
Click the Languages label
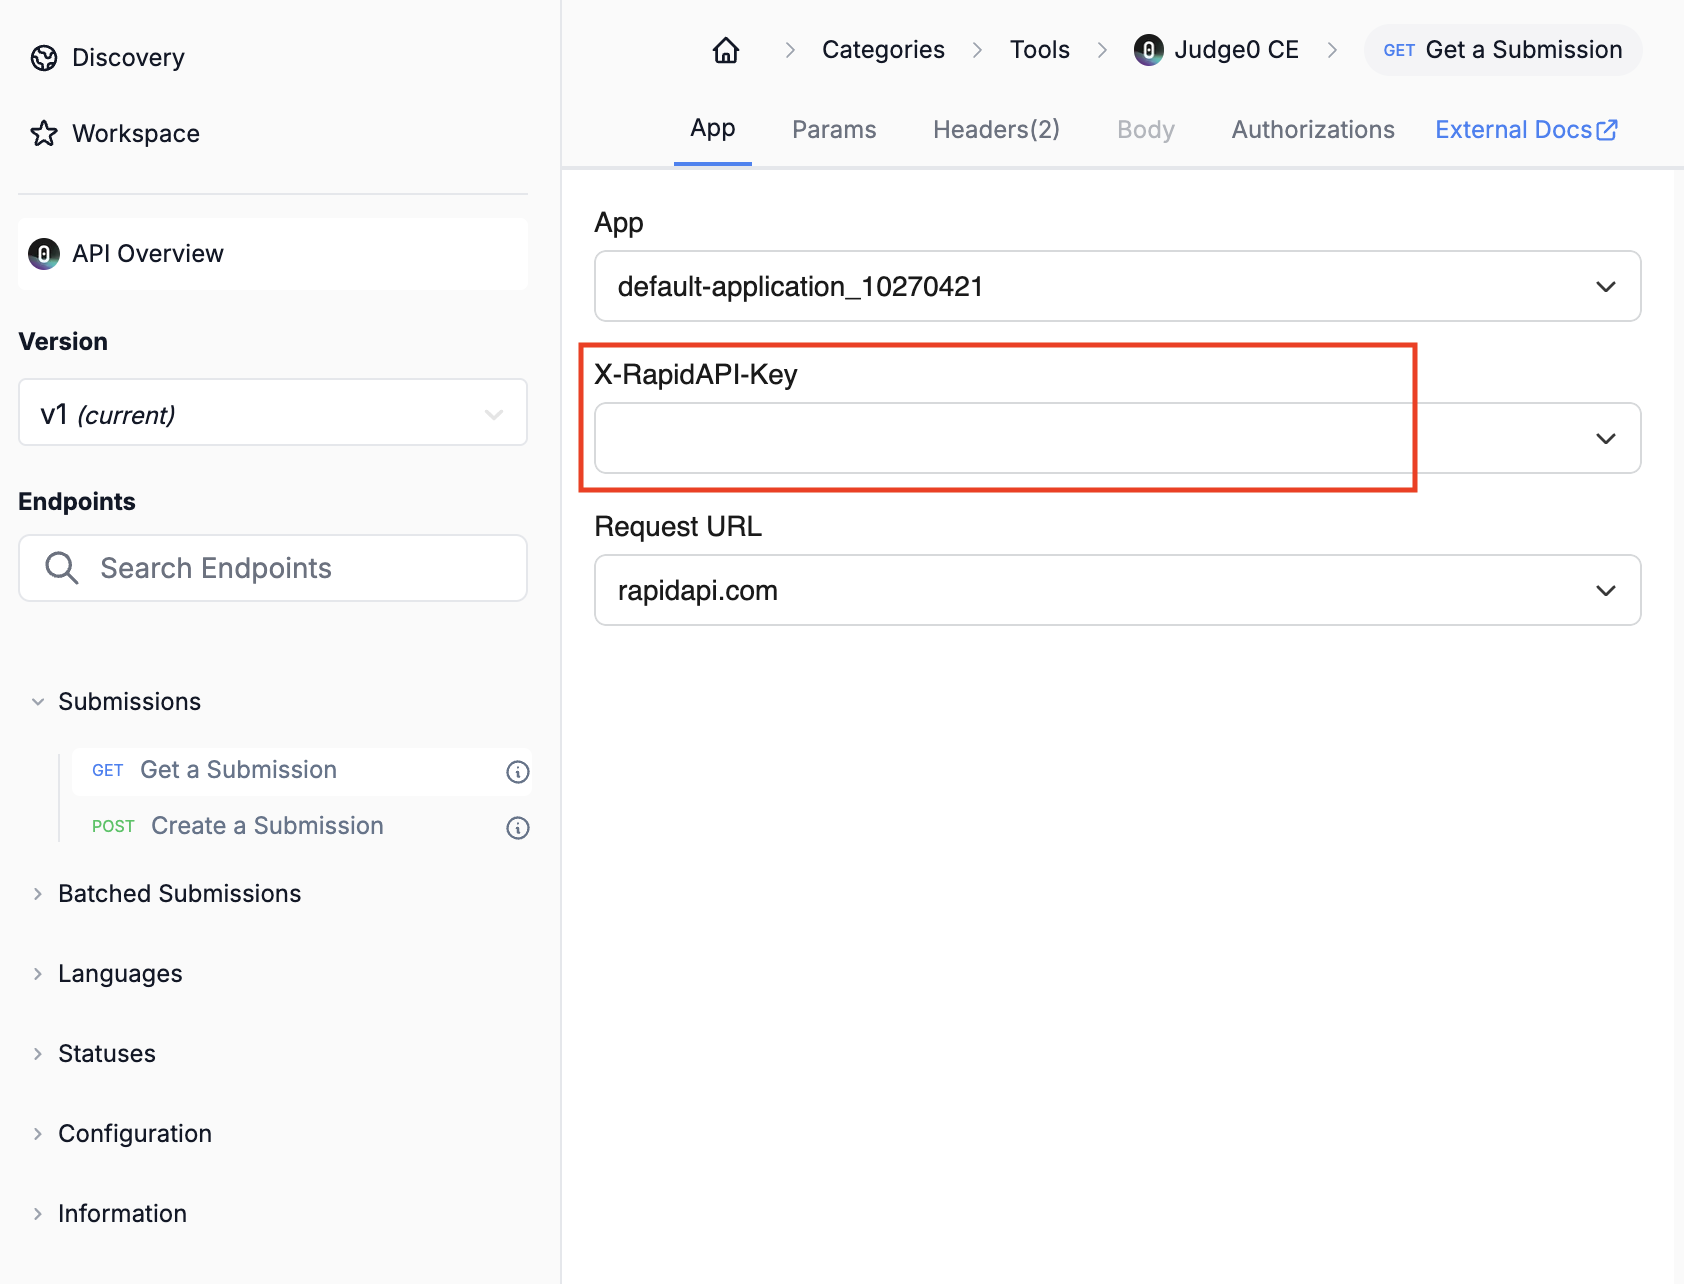120,974
